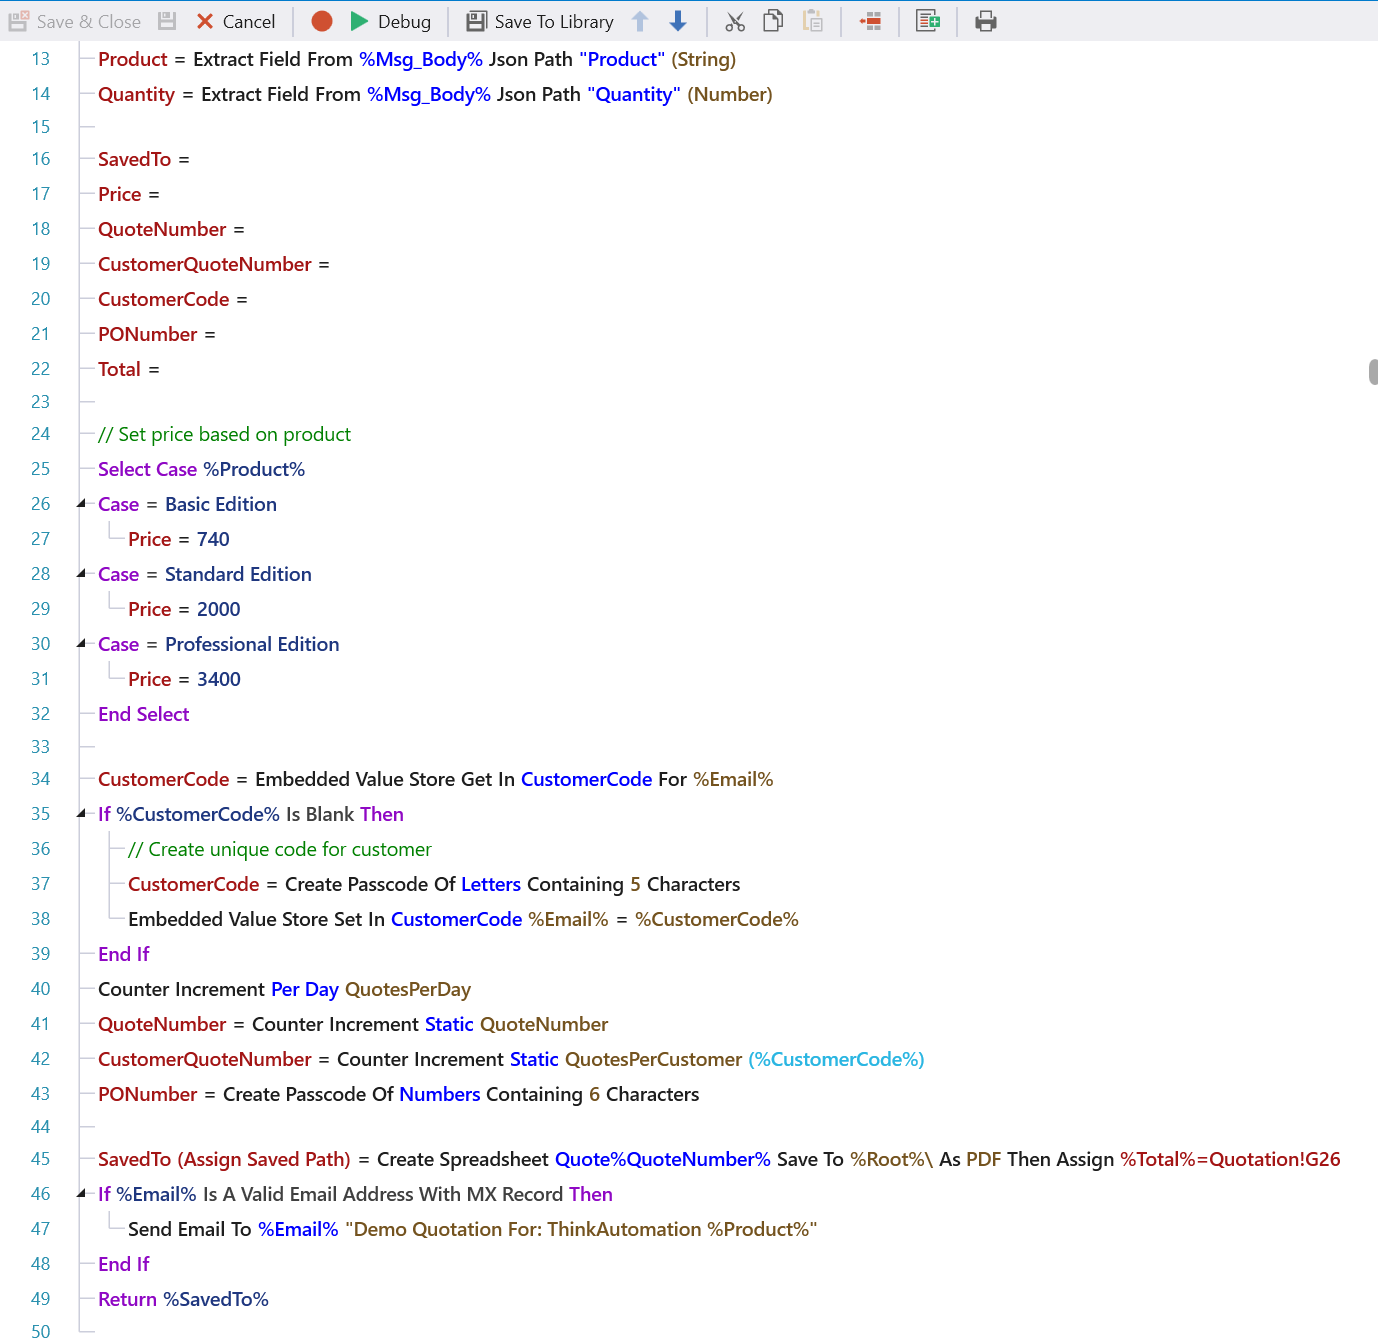Click the blue move line down arrow
Screen dimensions: 1378x1344
(x=678, y=21)
